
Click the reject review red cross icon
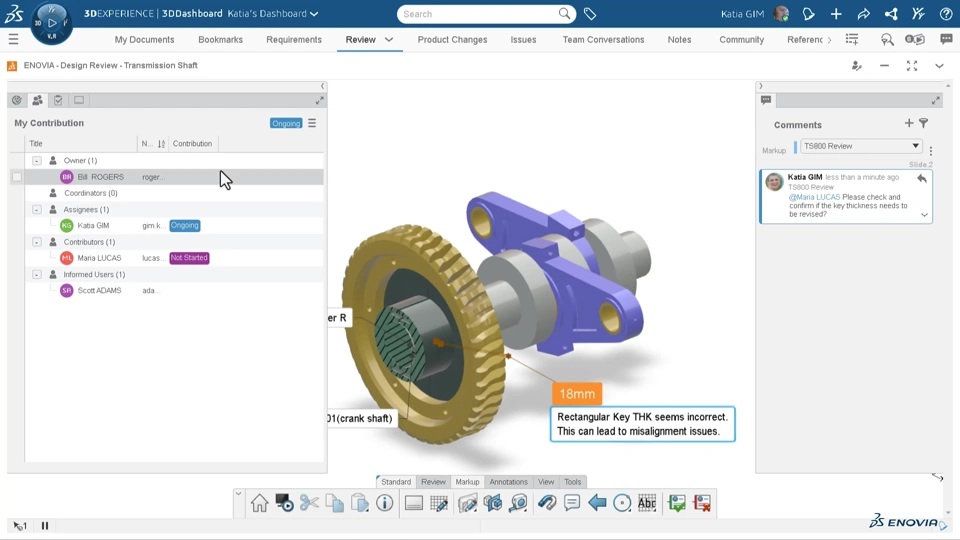tap(702, 503)
